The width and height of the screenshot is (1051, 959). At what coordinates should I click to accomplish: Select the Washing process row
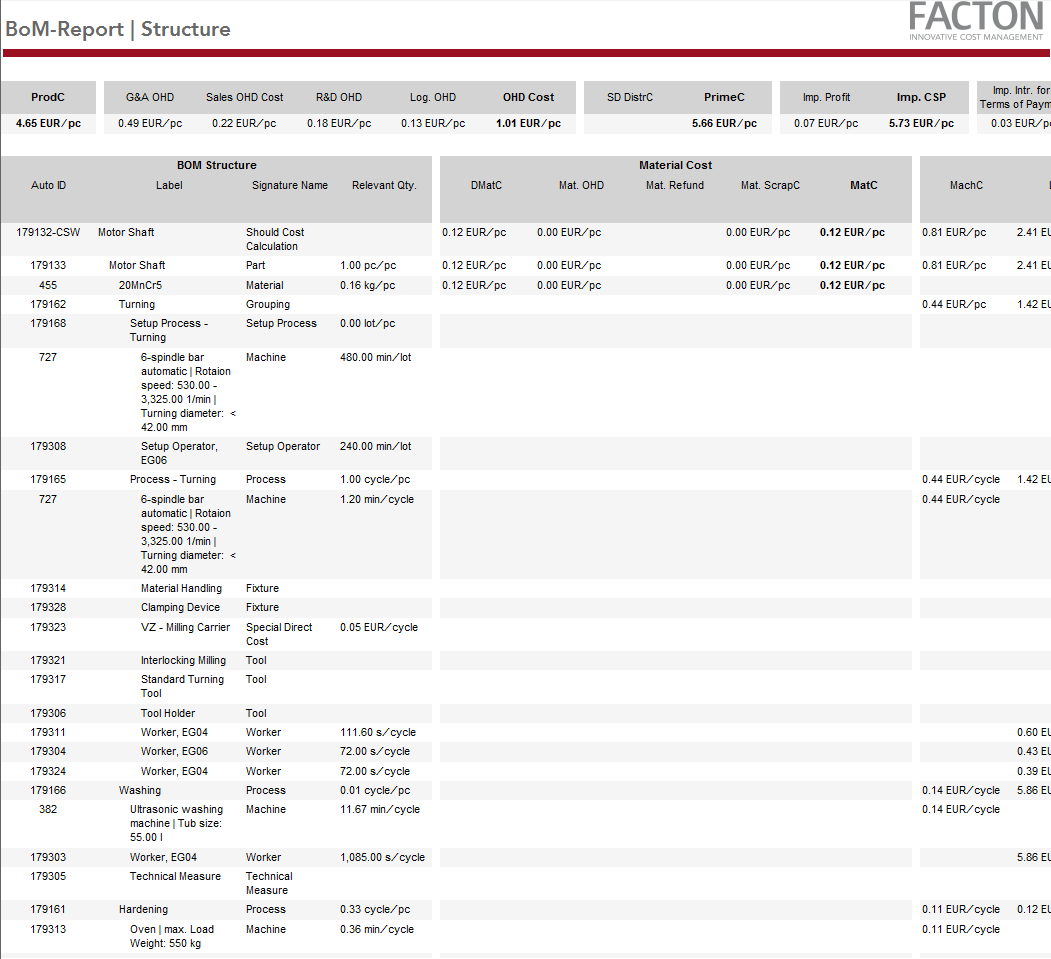click(140, 790)
